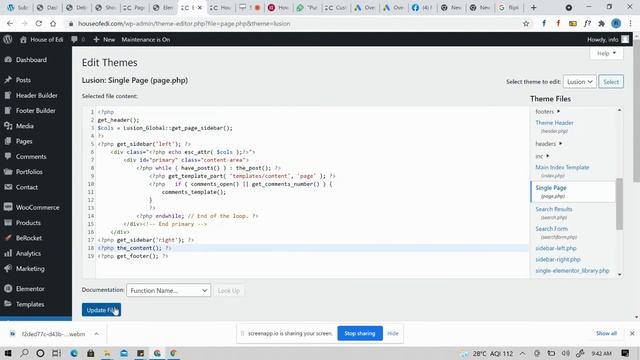Expand the Help dropdown tab

[x=606, y=53]
